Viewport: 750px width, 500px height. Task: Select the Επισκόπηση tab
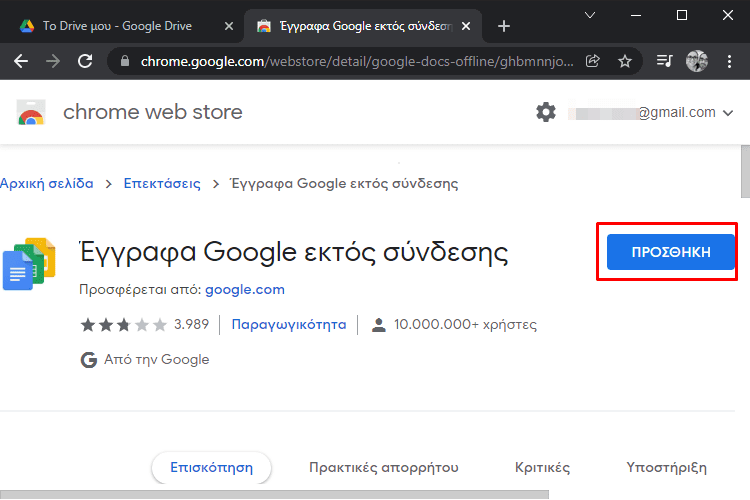211,467
